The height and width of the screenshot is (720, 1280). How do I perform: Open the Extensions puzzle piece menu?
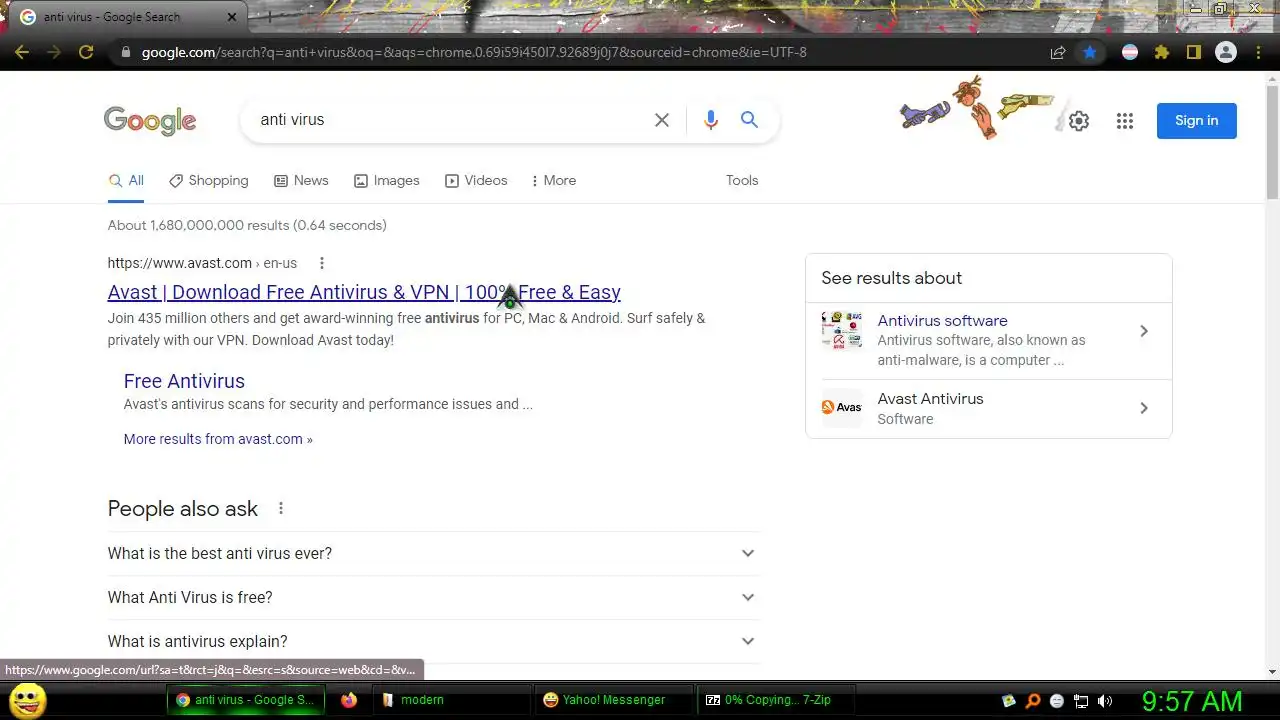pos(1162,52)
